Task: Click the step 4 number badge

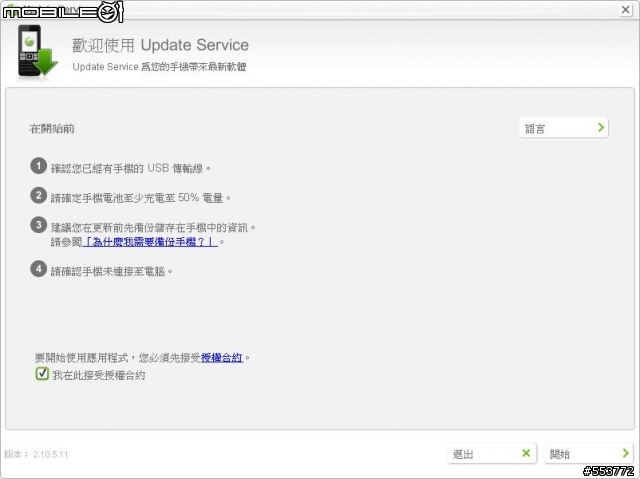Action: (x=39, y=269)
